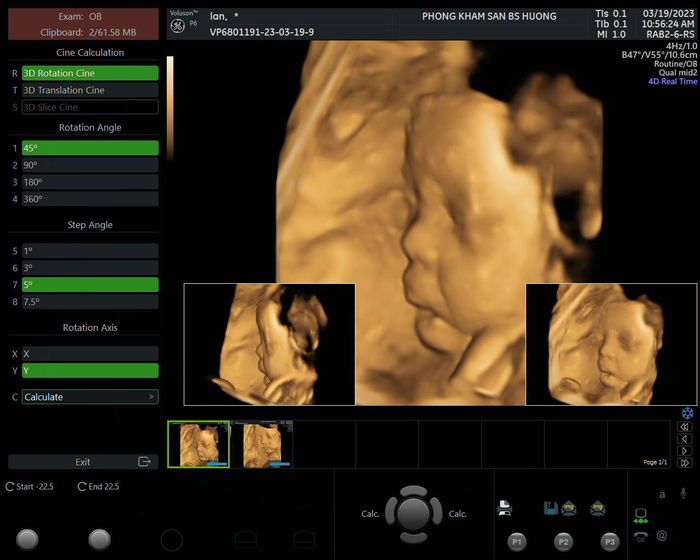Jump to first clipboard page, double-left arrow
Viewport: 700px width, 560px height.
click(x=685, y=426)
